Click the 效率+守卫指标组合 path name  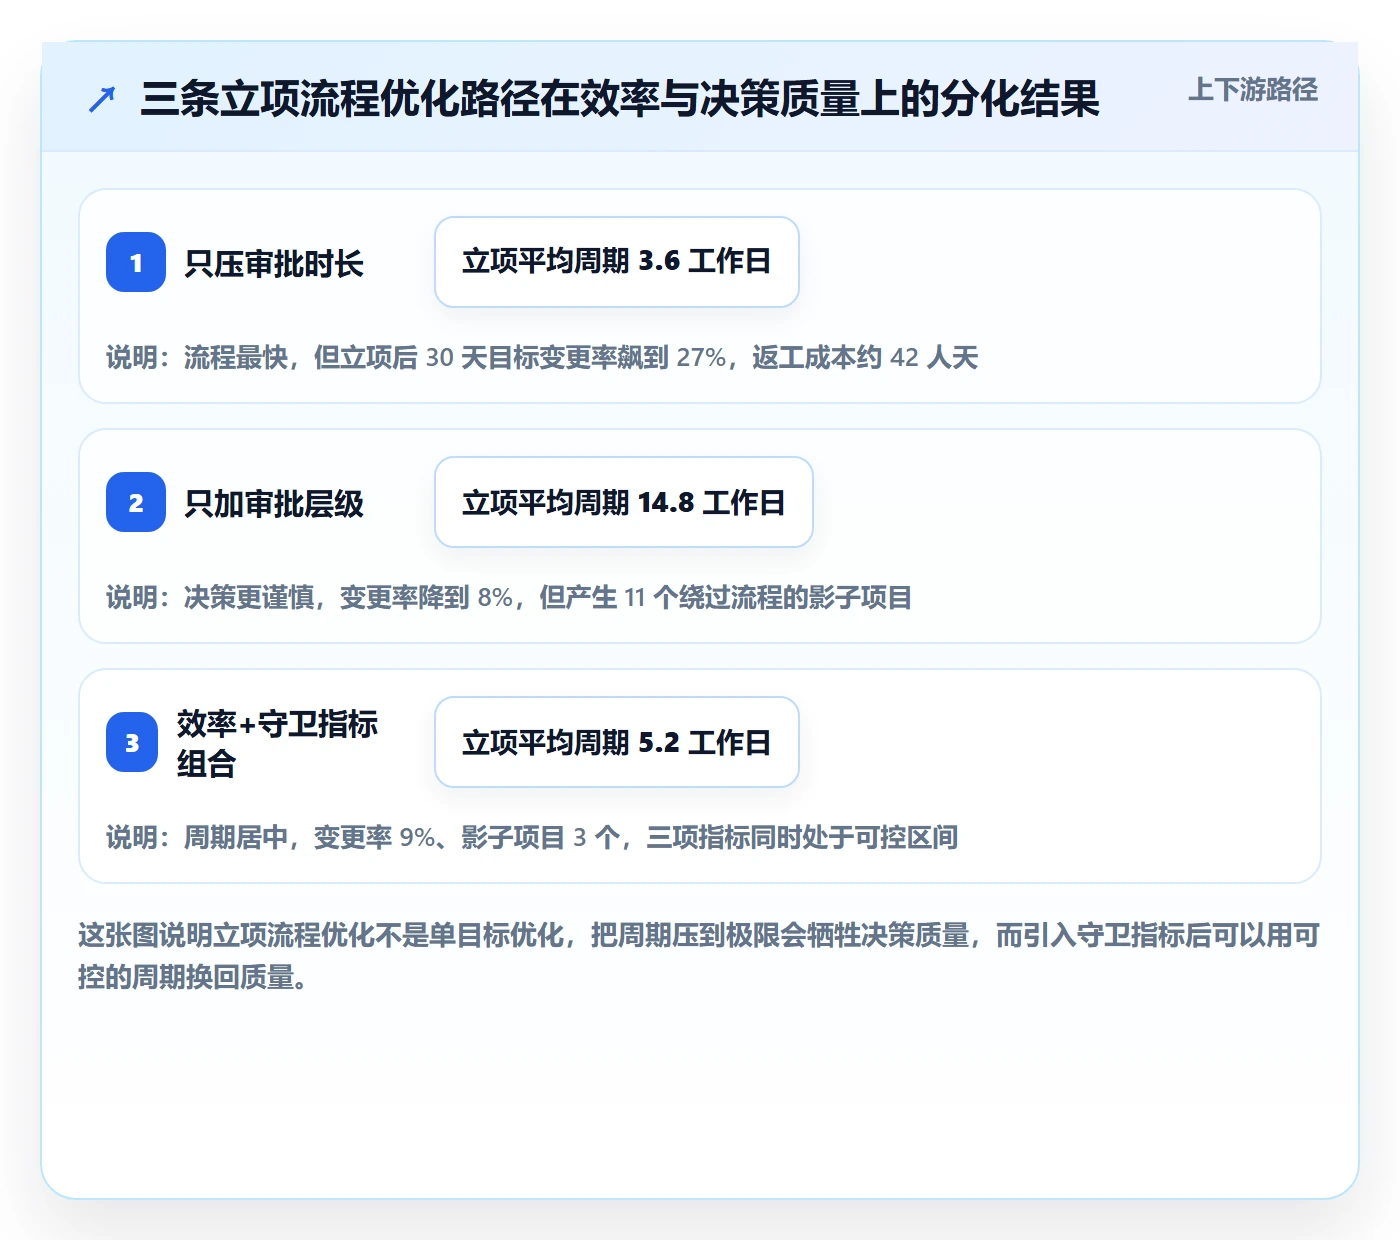277,743
